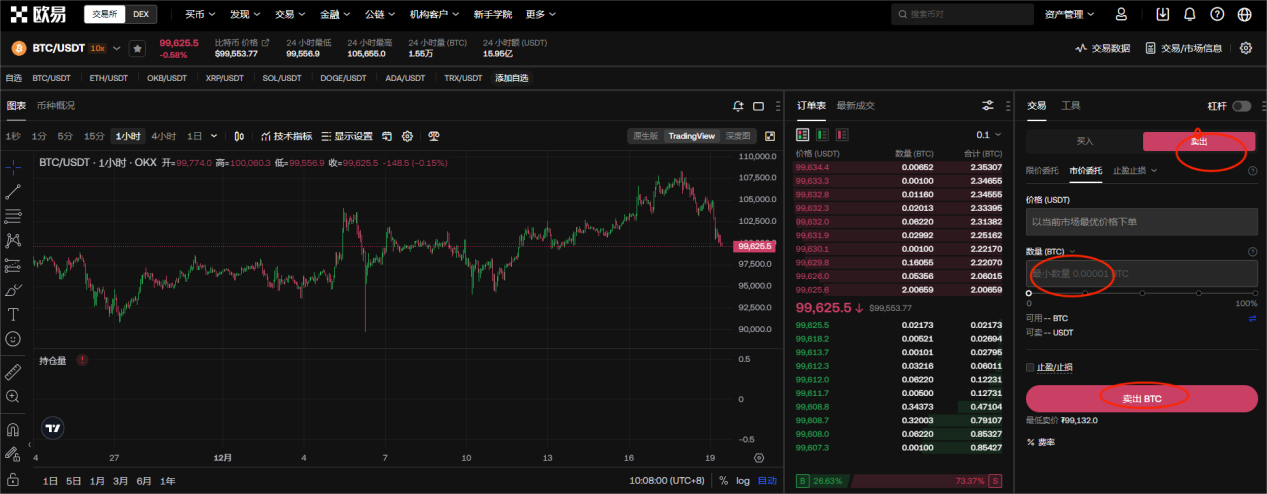This screenshot has width=1267, height=494.
Task: Switch chart to TradingView mode
Action: click(692, 136)
